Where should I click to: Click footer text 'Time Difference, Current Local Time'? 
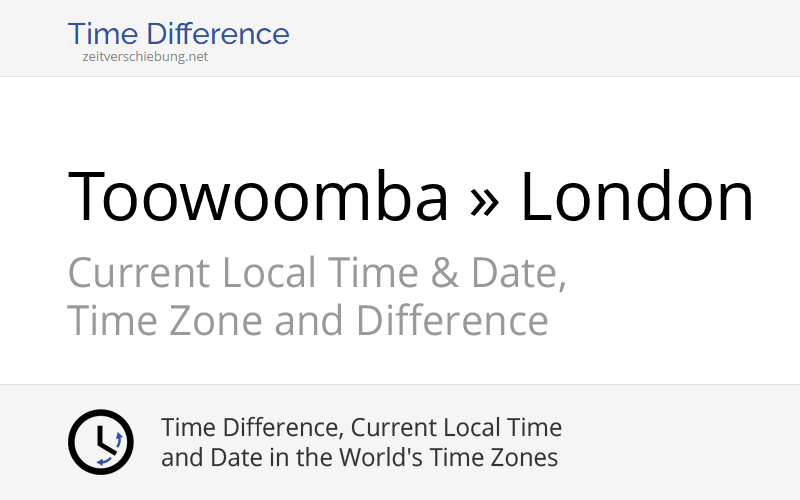(361, 428)
